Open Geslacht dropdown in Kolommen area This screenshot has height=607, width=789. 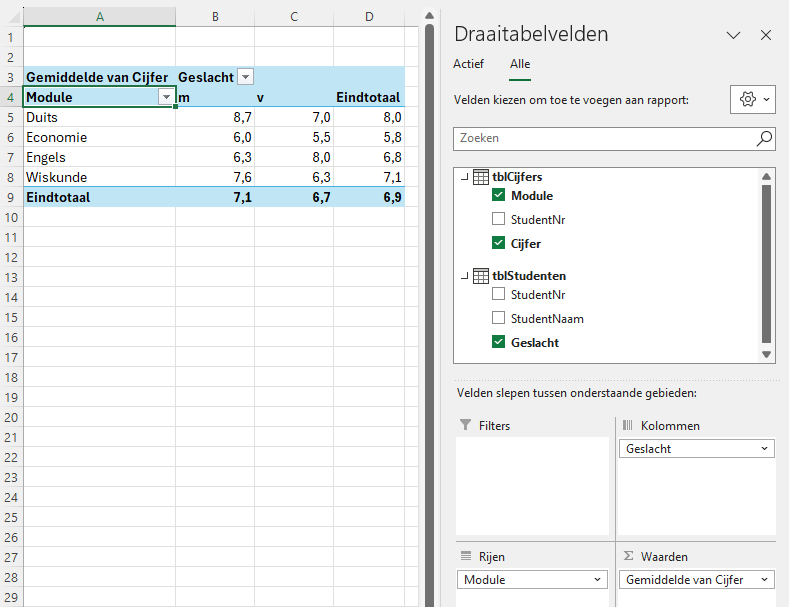[765, 449]
